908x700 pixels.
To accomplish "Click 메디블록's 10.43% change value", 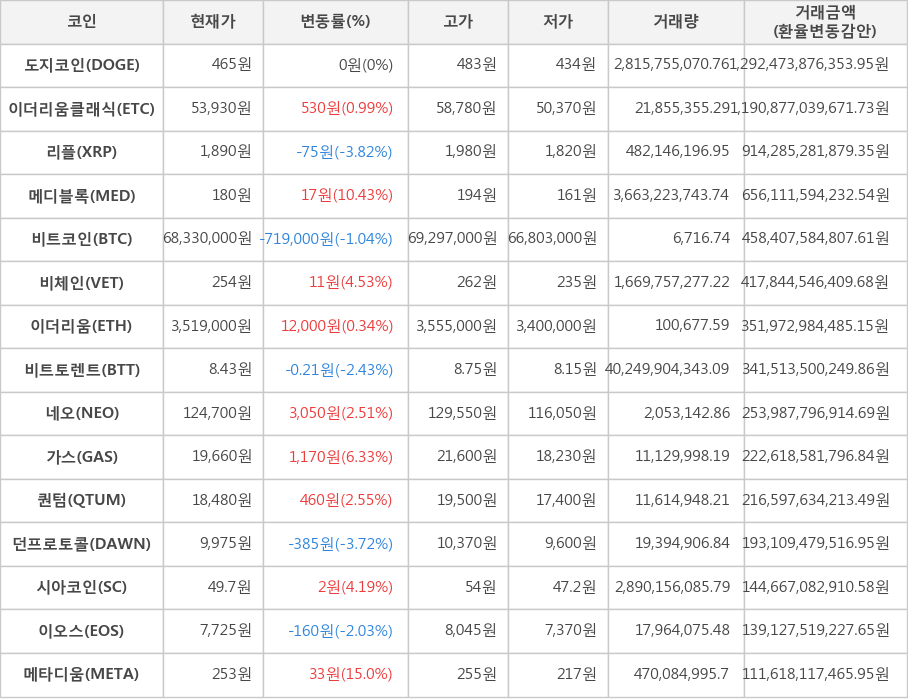I will point(333,196).
